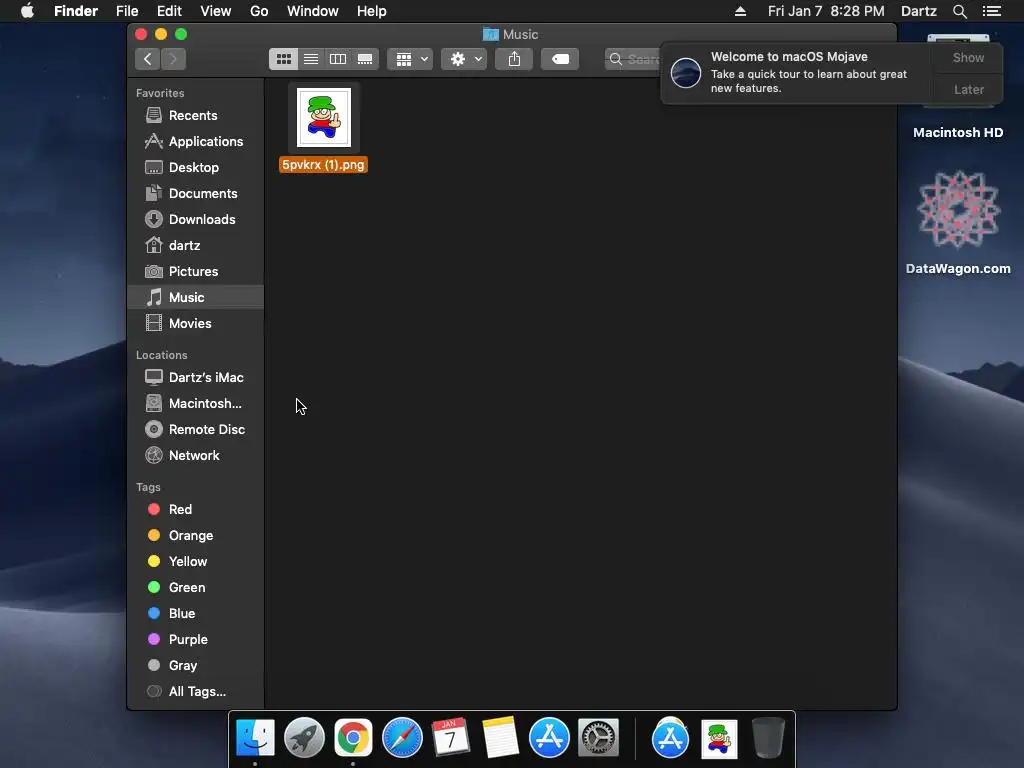Go back with the Finder back arrow
Screen dimensions: 1024x768
pyautogui.click(x=148, y=59)
